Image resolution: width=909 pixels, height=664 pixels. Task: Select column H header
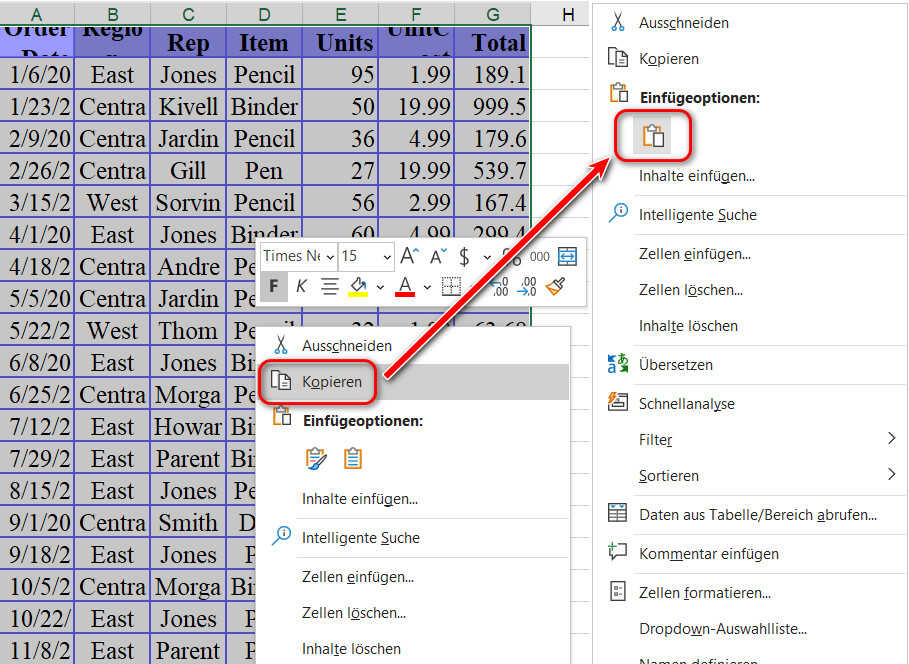pyautogui.click(x=568, y=14)
